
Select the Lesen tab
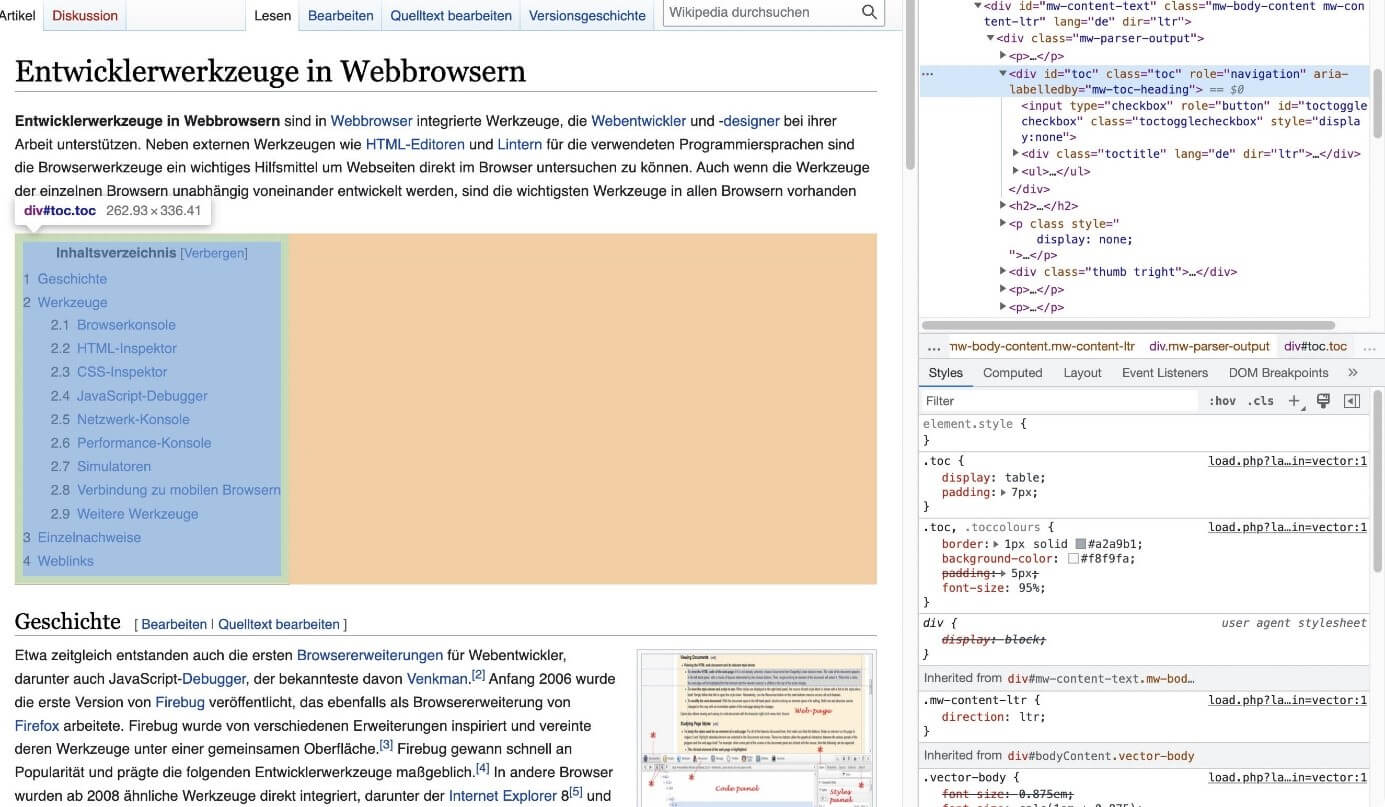272,15
